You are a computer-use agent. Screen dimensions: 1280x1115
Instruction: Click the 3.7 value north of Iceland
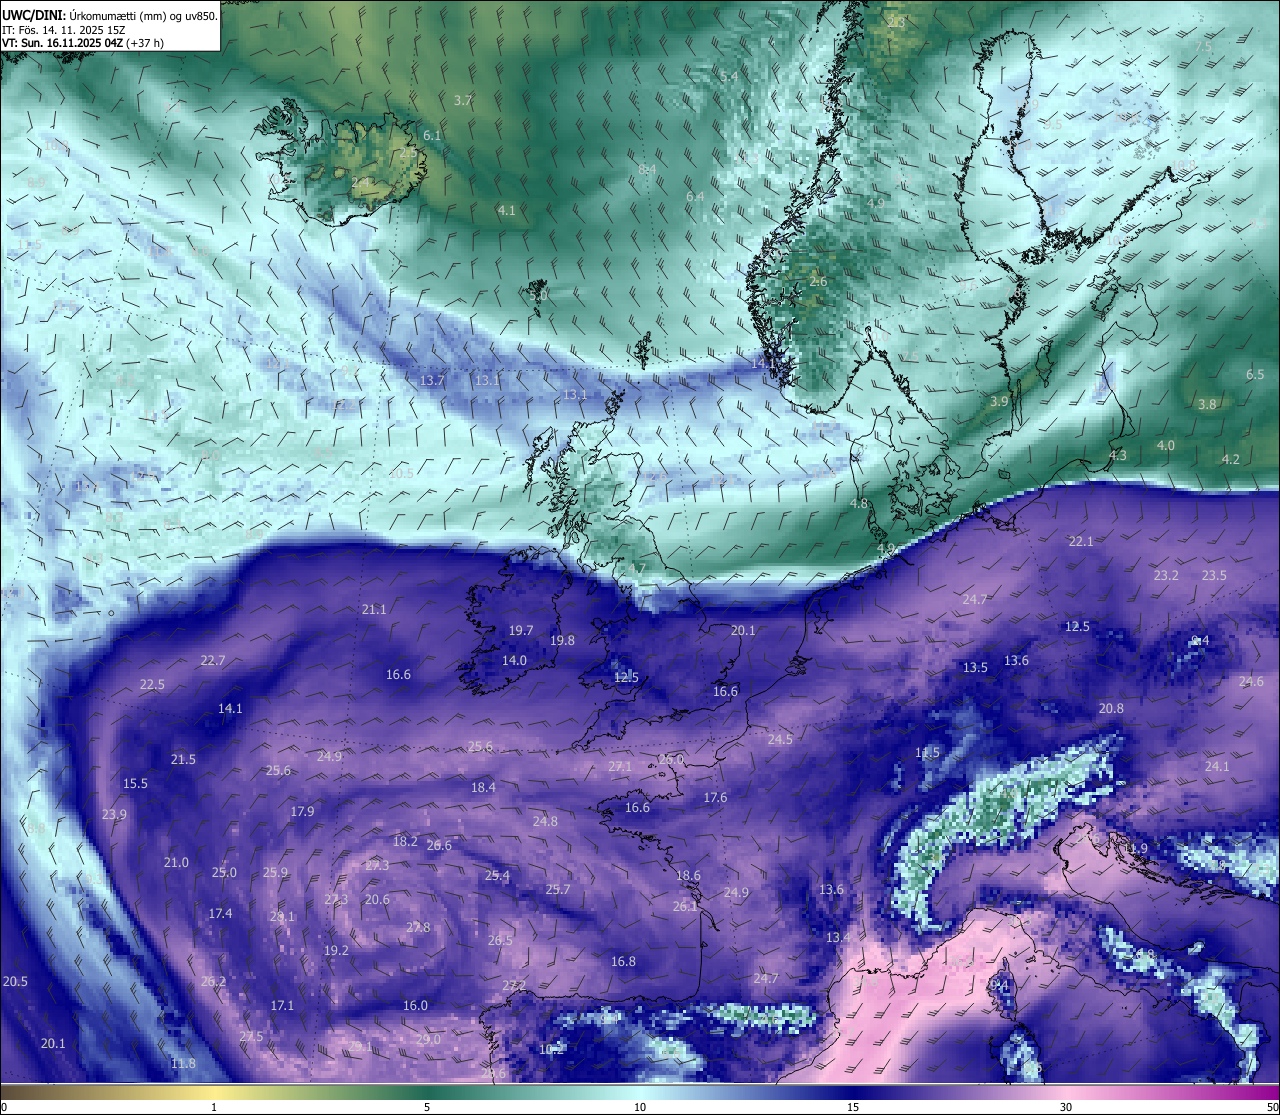click(x=463, y=101)
